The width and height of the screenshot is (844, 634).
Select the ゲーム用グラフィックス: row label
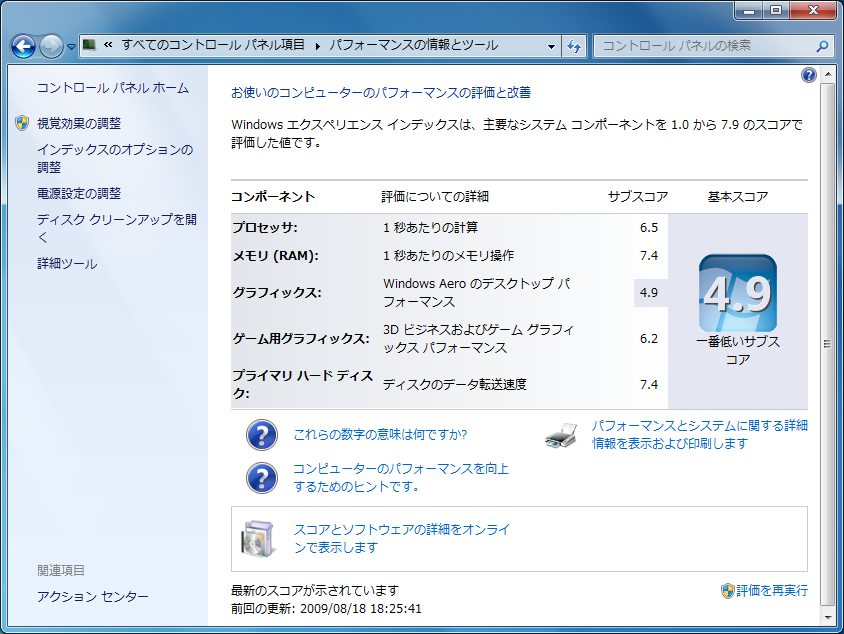(301, 339)
